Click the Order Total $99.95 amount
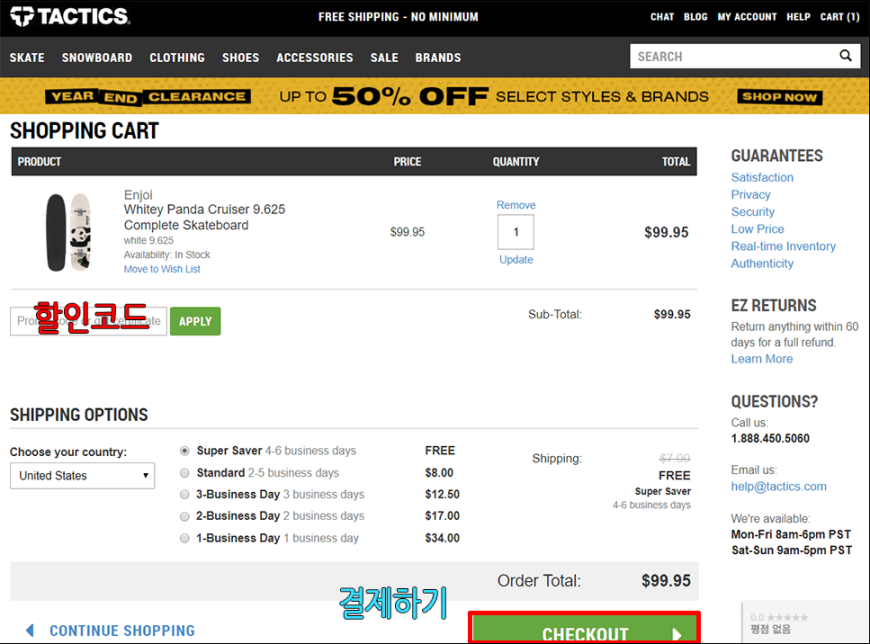The height and width of the screenshot is (644, 870). pos(666,581)
